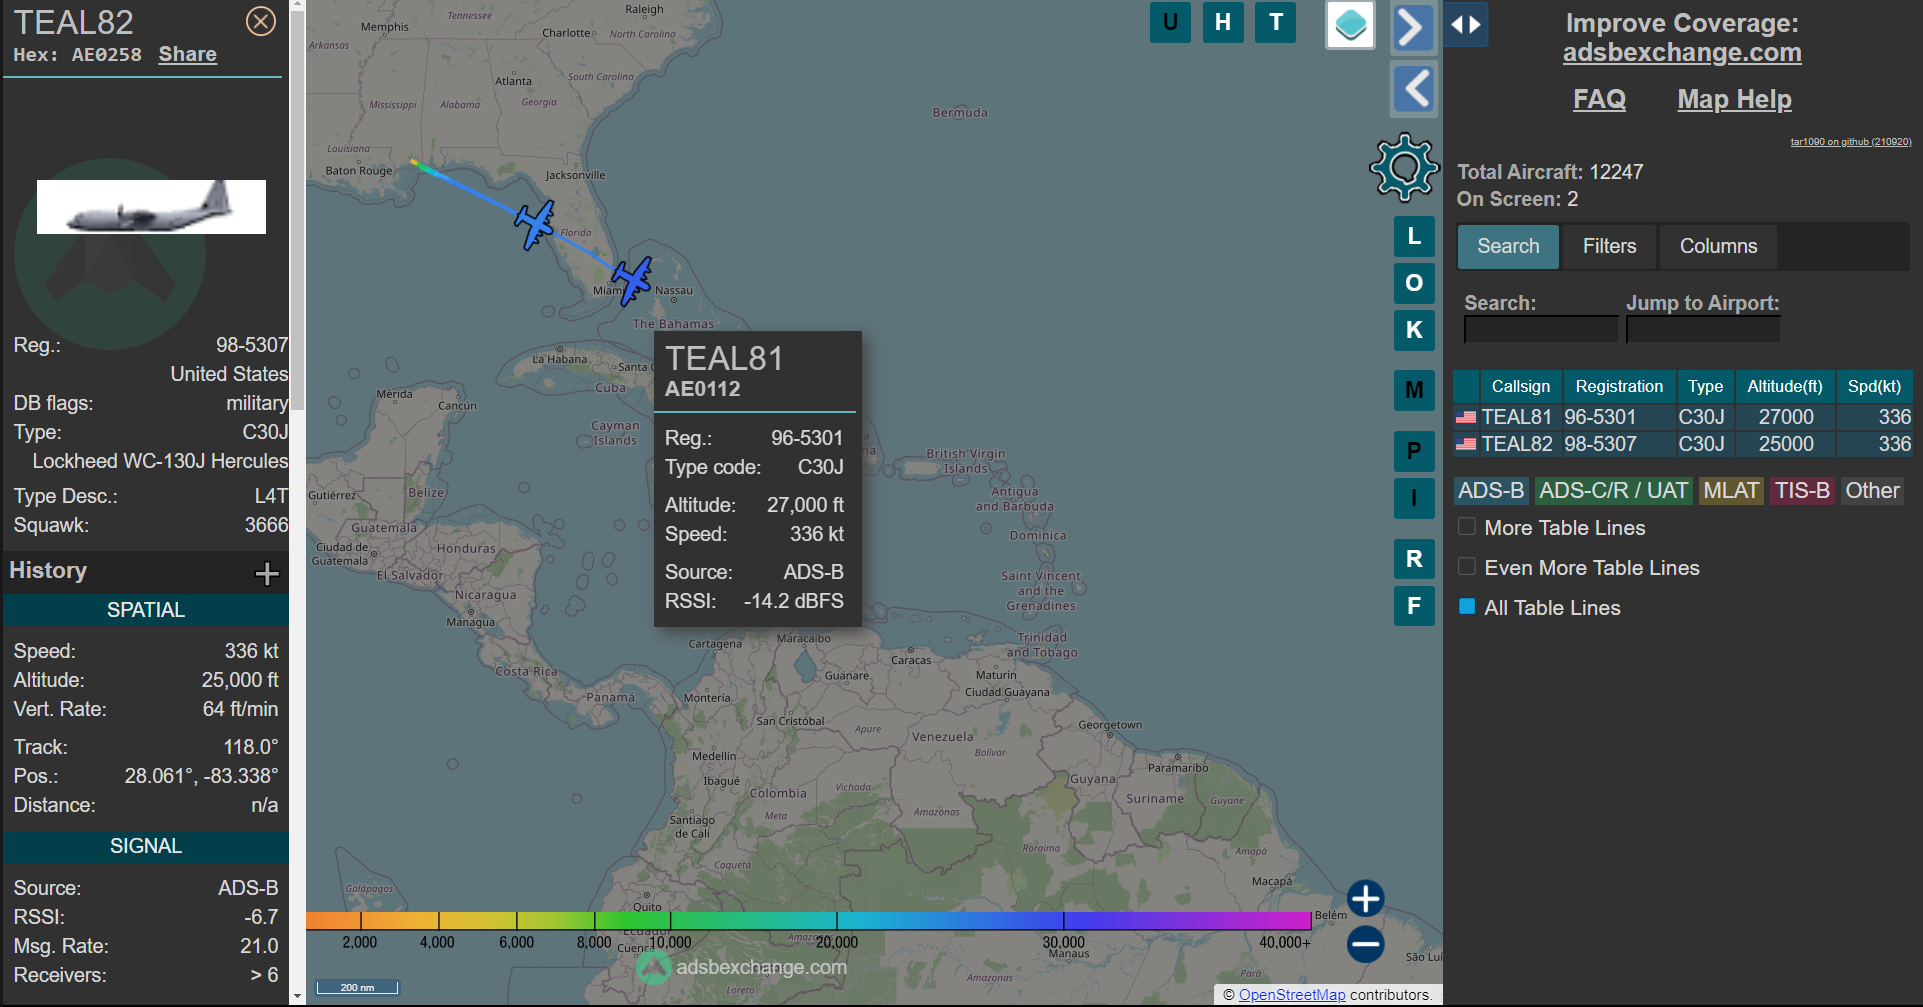Click the SPATIAL section header

(146, 610)
